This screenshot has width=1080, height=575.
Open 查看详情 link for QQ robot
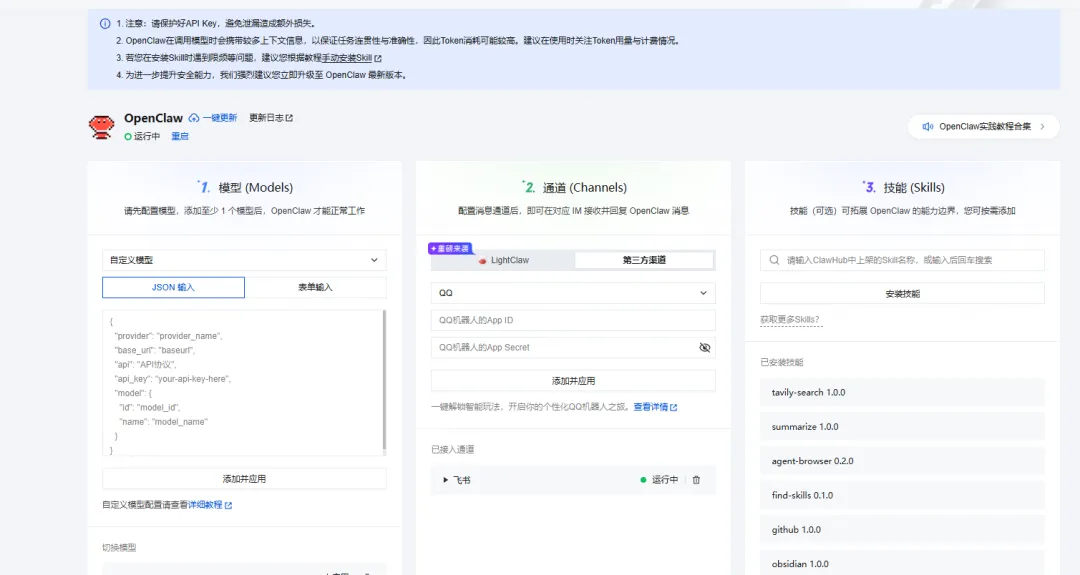tap(651, 408)
